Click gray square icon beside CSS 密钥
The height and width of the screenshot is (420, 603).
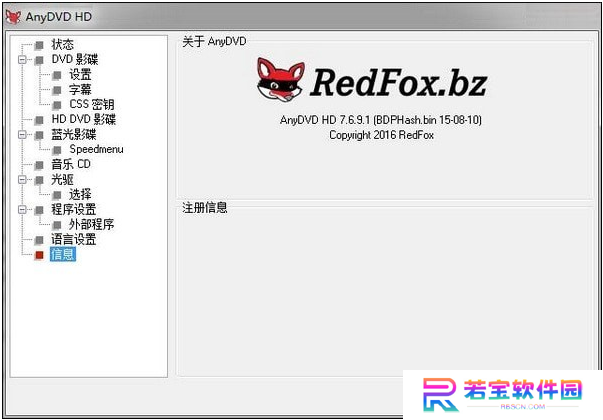coord(57,105)
